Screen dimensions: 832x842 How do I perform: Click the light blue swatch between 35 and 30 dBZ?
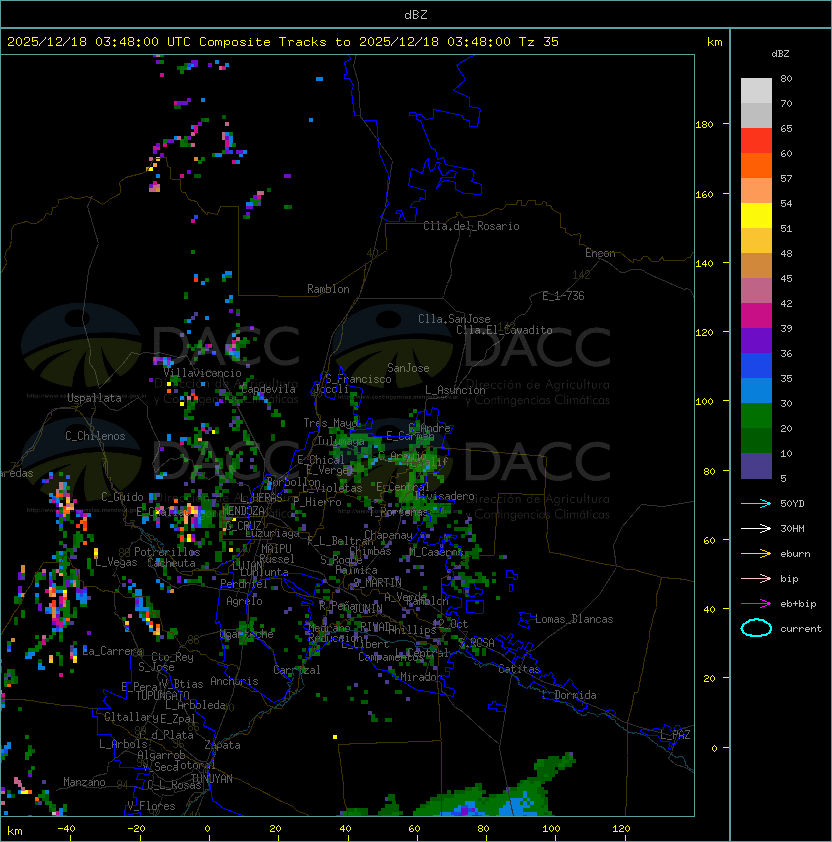(756, 391)
